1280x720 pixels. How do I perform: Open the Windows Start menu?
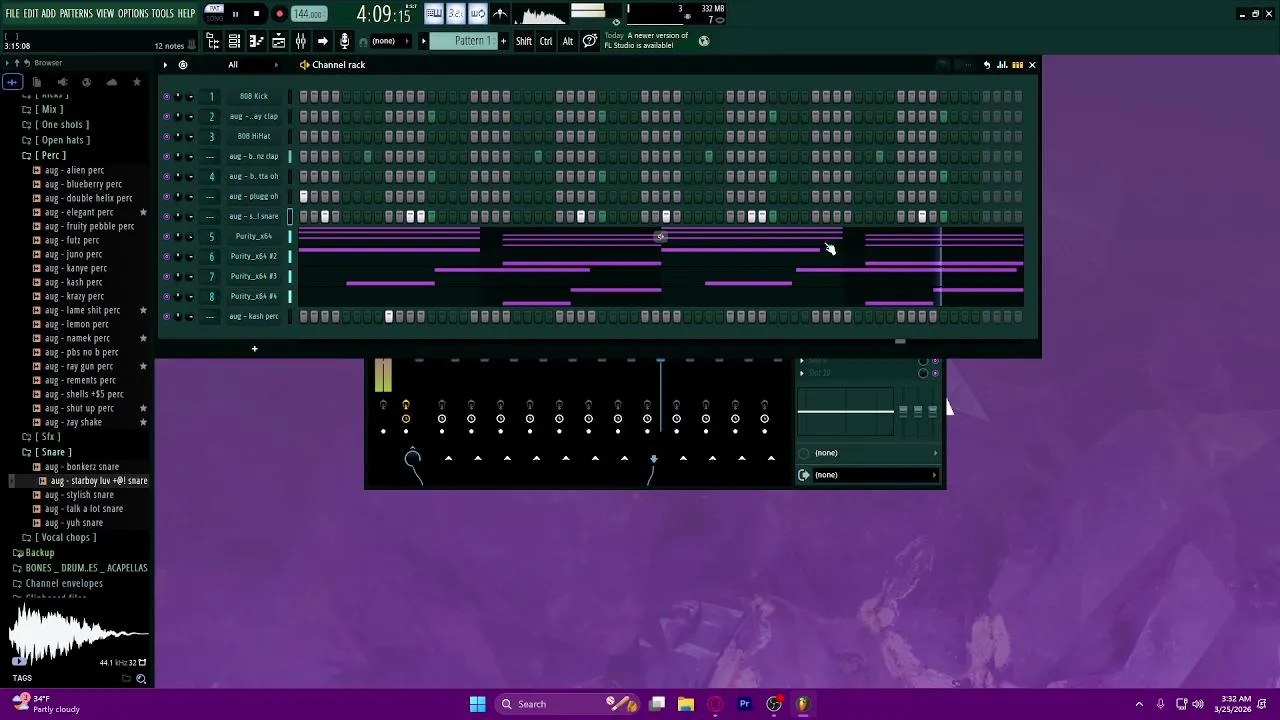click(478, 704)
